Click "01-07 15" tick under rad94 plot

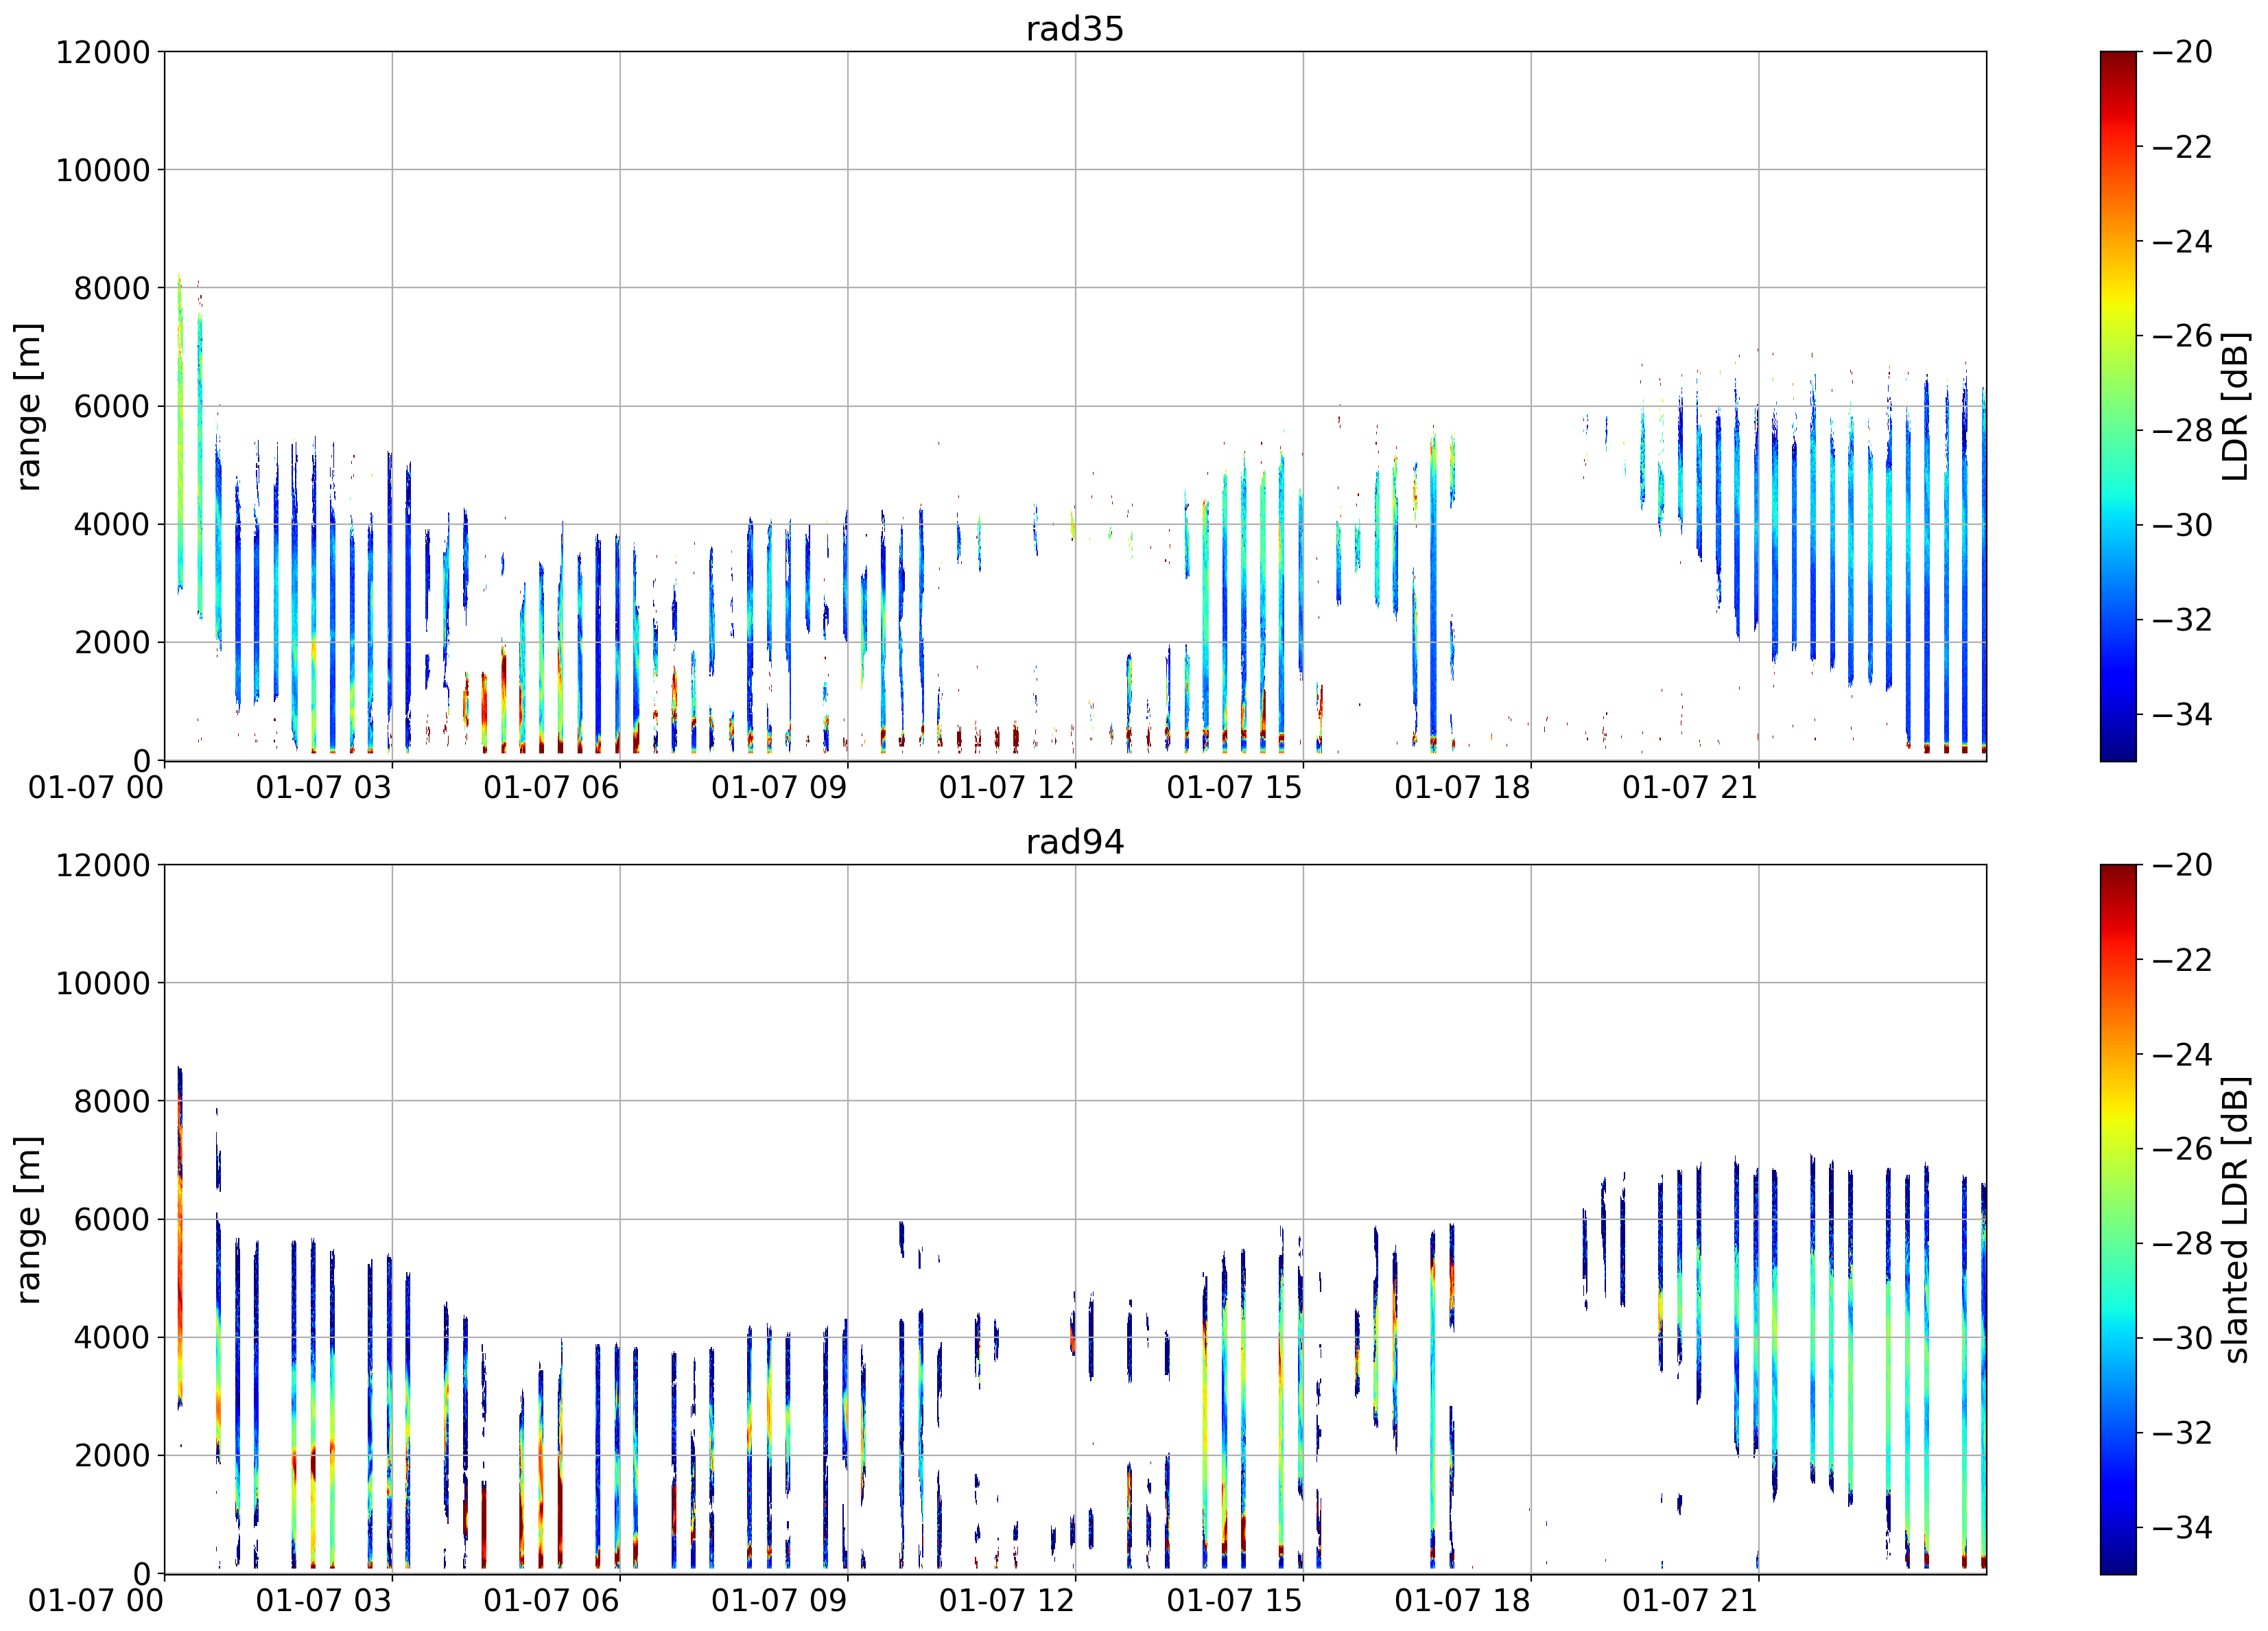click(1235, 1600)
